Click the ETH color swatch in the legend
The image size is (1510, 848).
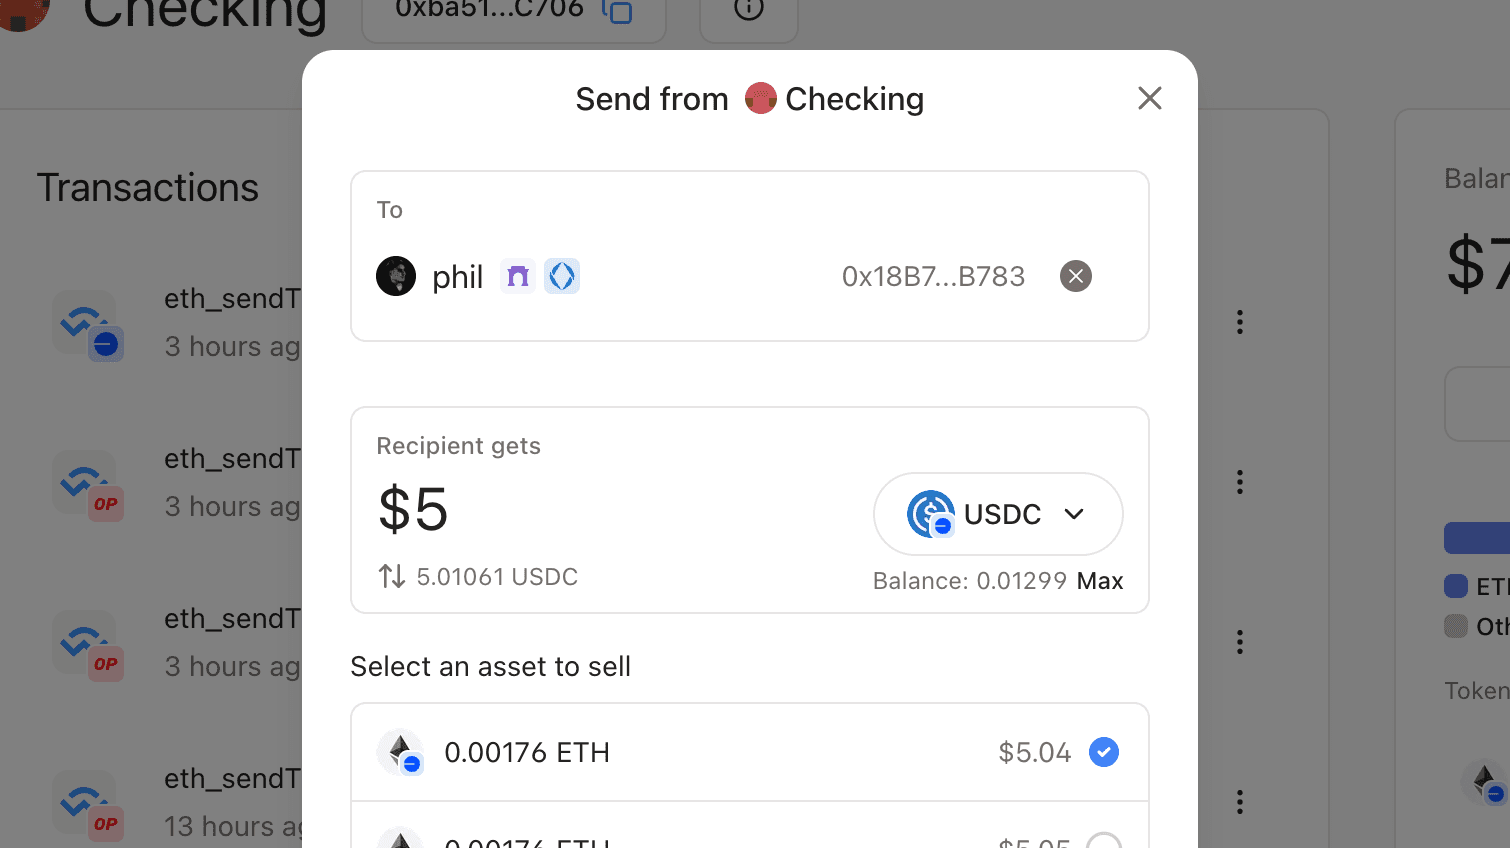1458,586
